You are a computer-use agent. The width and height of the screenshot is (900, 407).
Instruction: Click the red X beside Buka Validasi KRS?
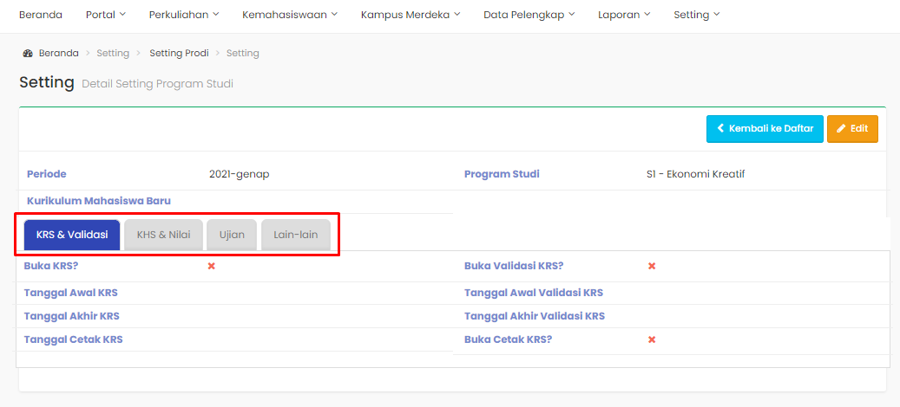(652, 266)
